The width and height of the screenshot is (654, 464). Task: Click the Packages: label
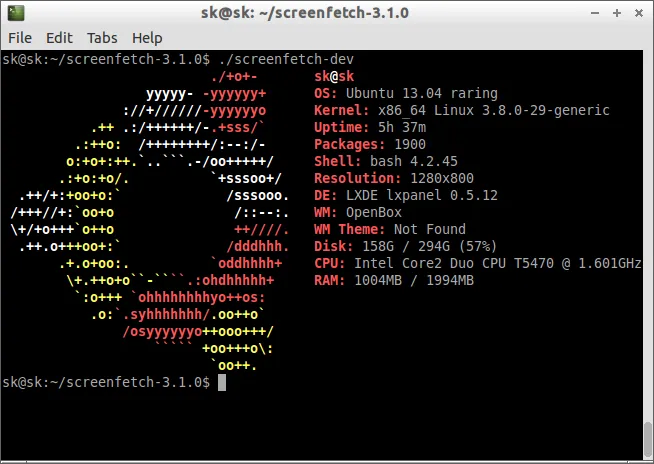350,144
